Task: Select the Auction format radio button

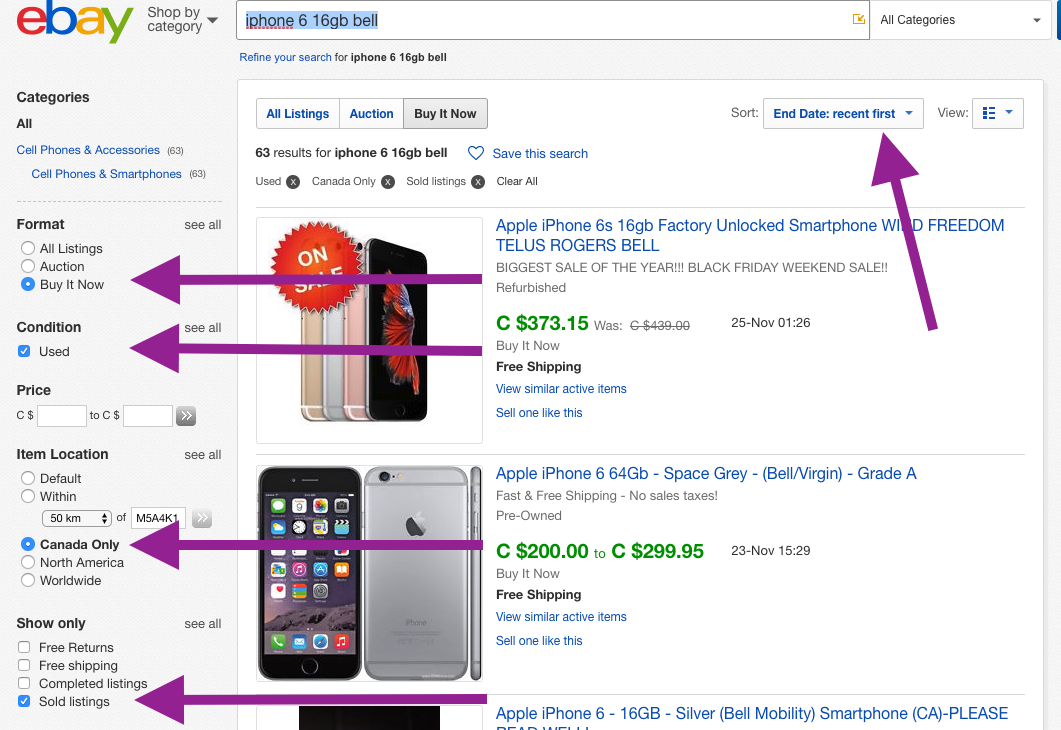Action: pyautogui.click(x=28, y=266)
